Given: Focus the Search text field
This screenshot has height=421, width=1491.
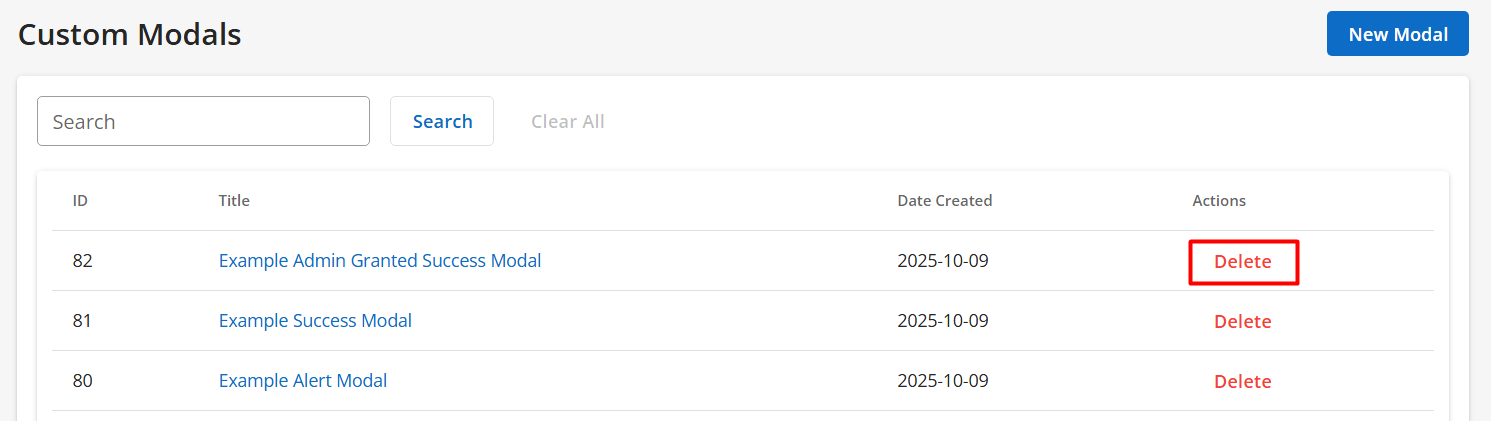Looking at the screenshot, I should point(203,121).
